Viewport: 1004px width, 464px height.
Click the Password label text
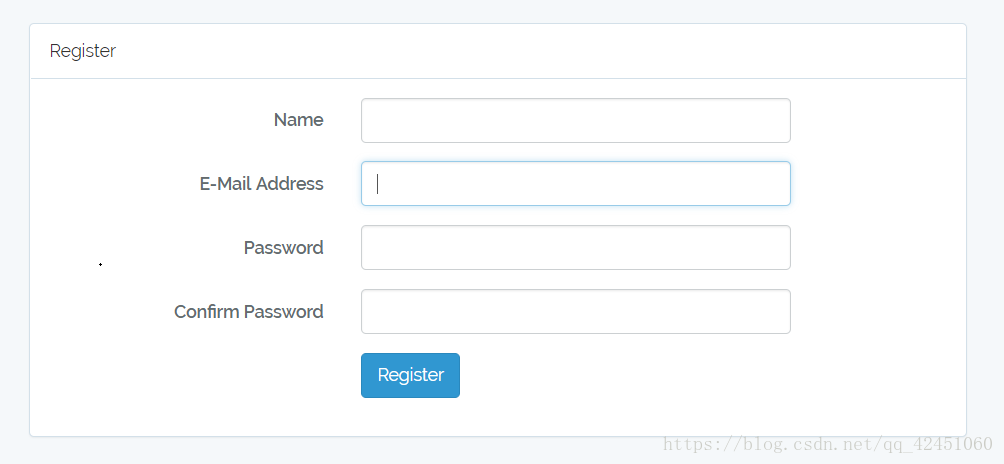[284, 248]
